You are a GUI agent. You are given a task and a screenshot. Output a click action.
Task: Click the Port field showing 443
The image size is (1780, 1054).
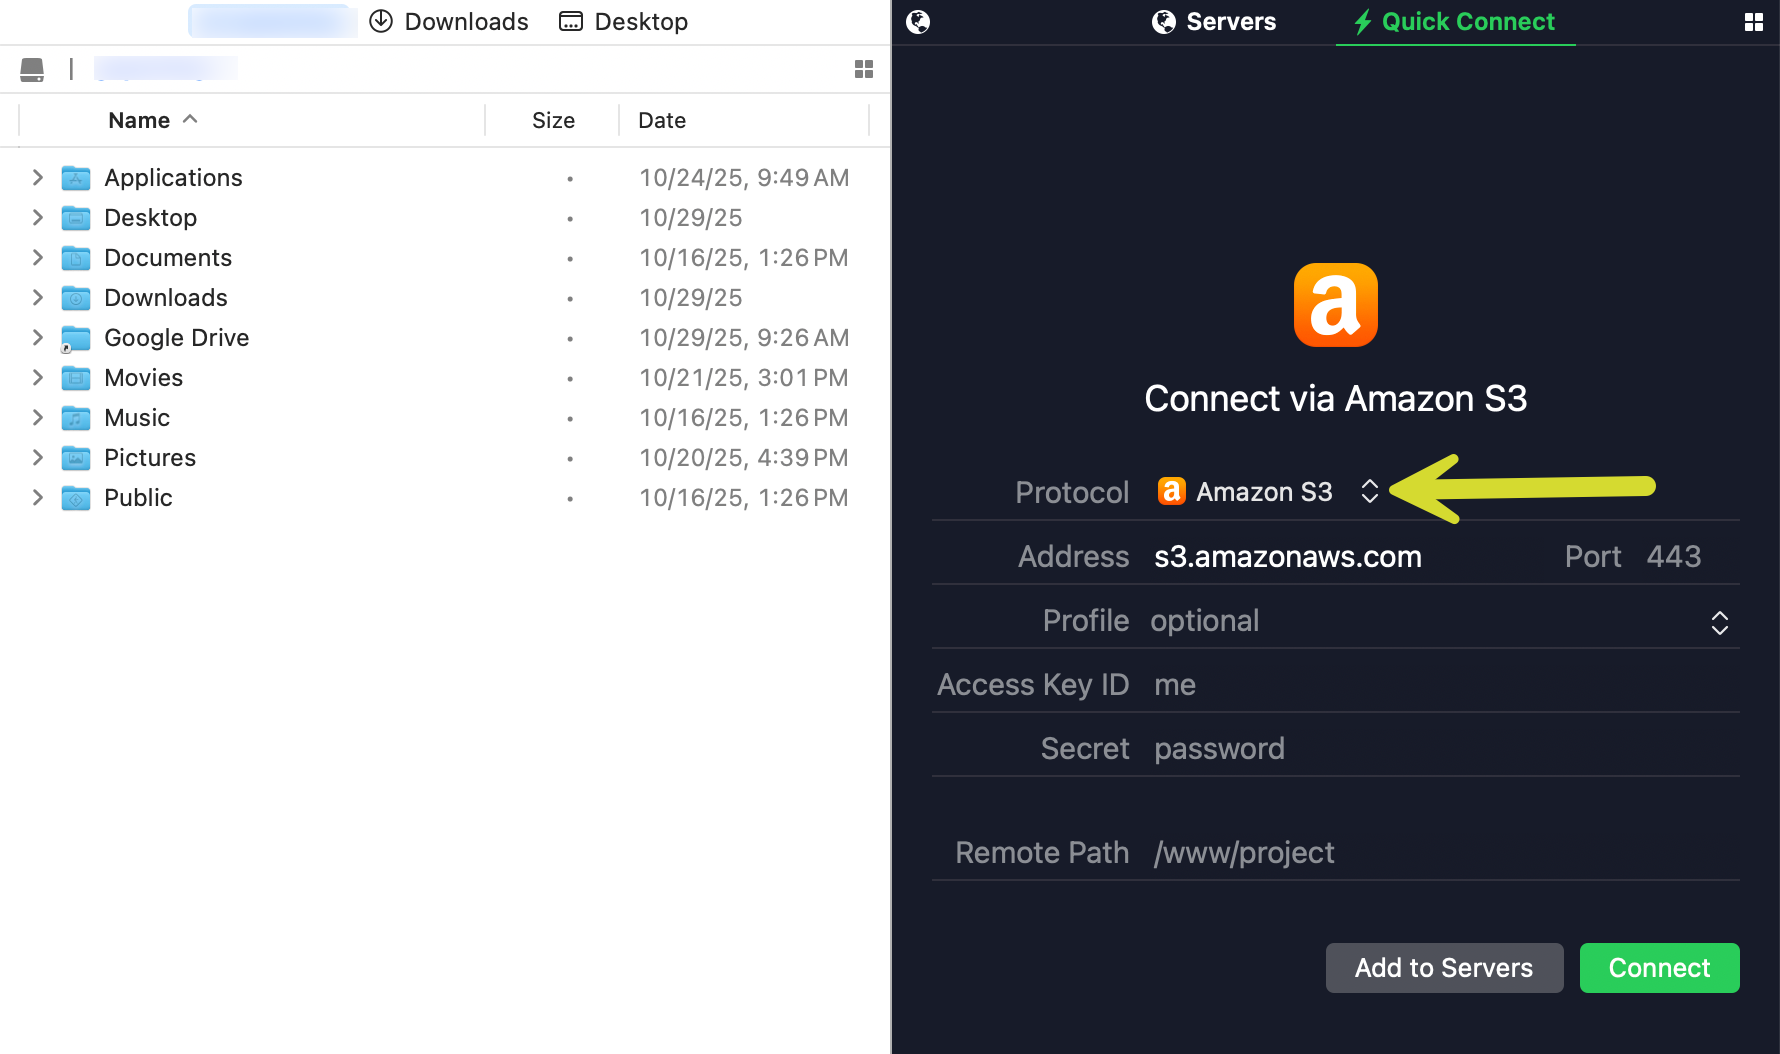[1674, 557]
